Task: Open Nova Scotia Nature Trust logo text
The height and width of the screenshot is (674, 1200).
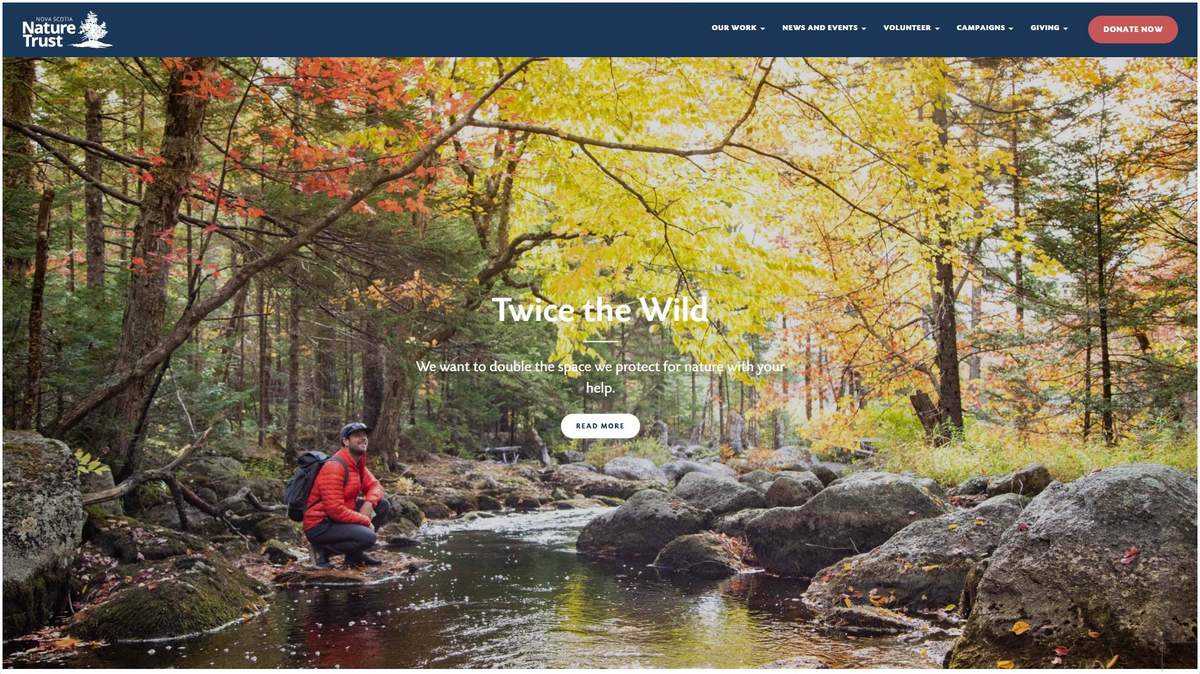Action: [49, 32]
